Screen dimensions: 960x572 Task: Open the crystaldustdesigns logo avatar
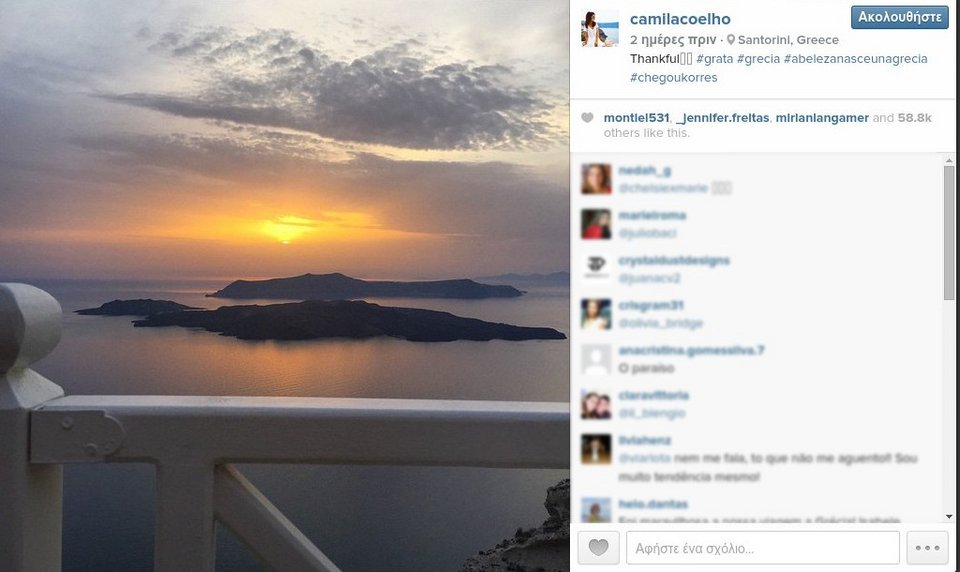point(596,268)
